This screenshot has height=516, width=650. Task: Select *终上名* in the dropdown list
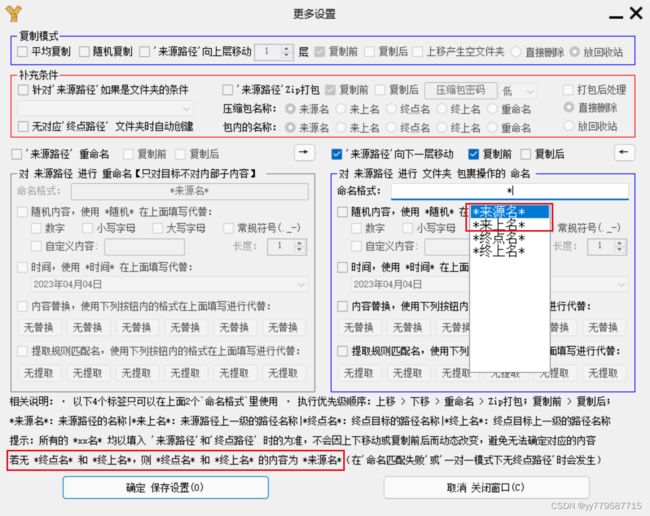click(510, 251)
